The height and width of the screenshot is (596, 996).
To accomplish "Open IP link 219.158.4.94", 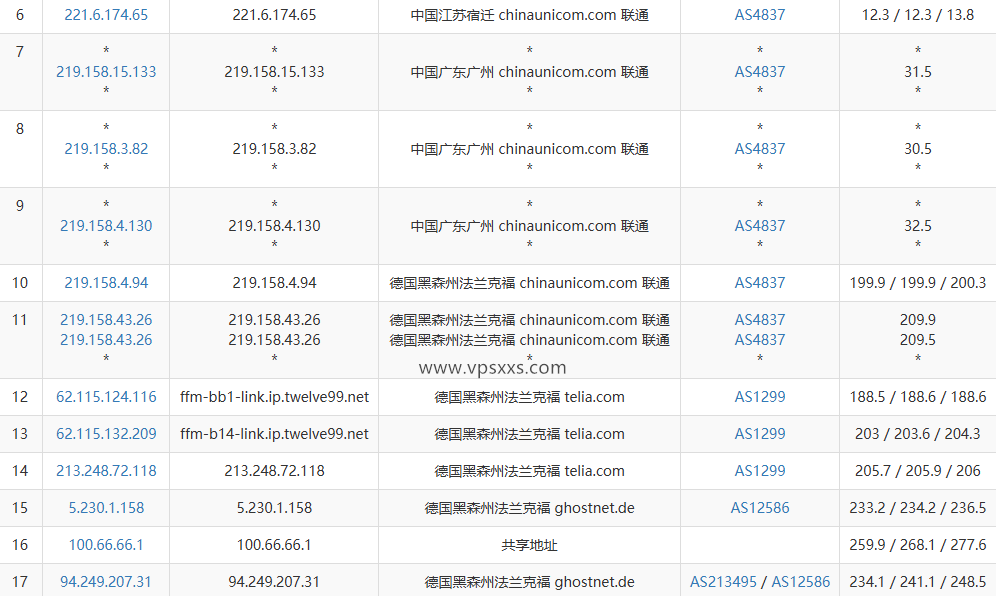I will 106,283.
